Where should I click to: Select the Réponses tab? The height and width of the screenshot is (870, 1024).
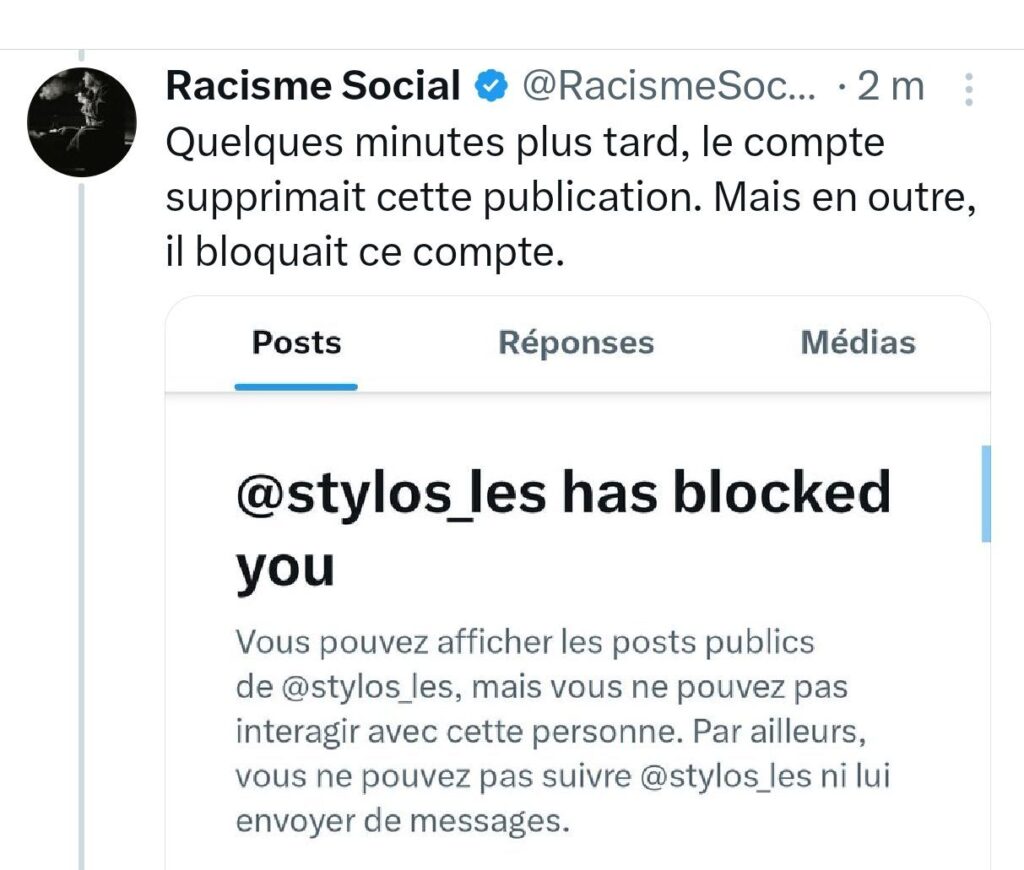[x=576, y=343]
